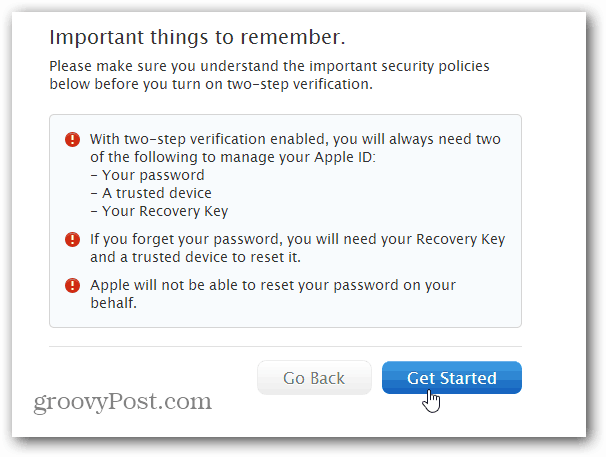This screenshot has width=606, height=457.
Task: Click the horizontal divider above the buttons
Action: click(x=285, y=346)
